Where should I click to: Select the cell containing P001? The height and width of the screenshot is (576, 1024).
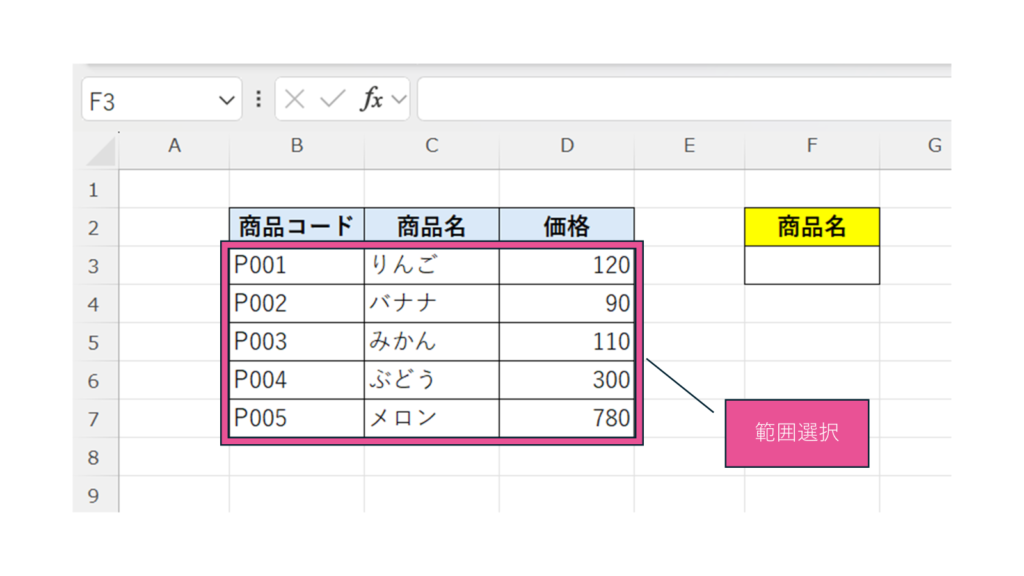[x=296, y=265]
